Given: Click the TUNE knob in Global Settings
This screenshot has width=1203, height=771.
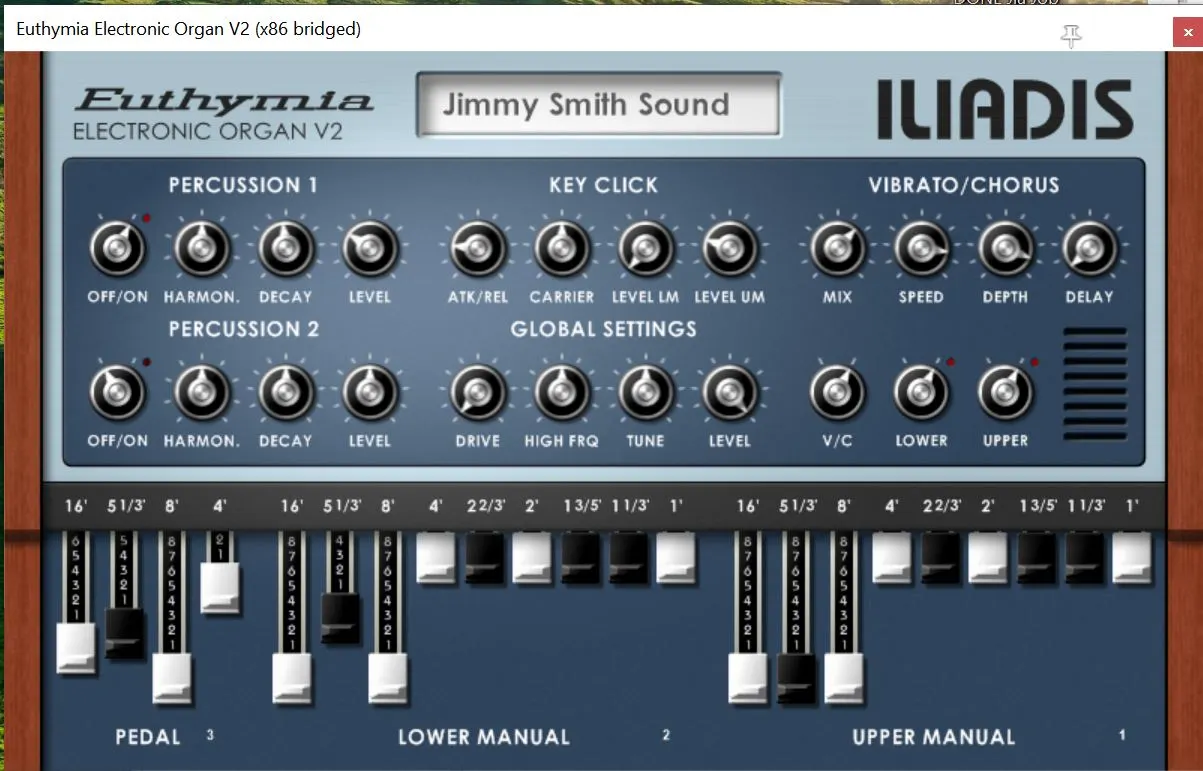Looking at the screenshot, I should [645, 392].
